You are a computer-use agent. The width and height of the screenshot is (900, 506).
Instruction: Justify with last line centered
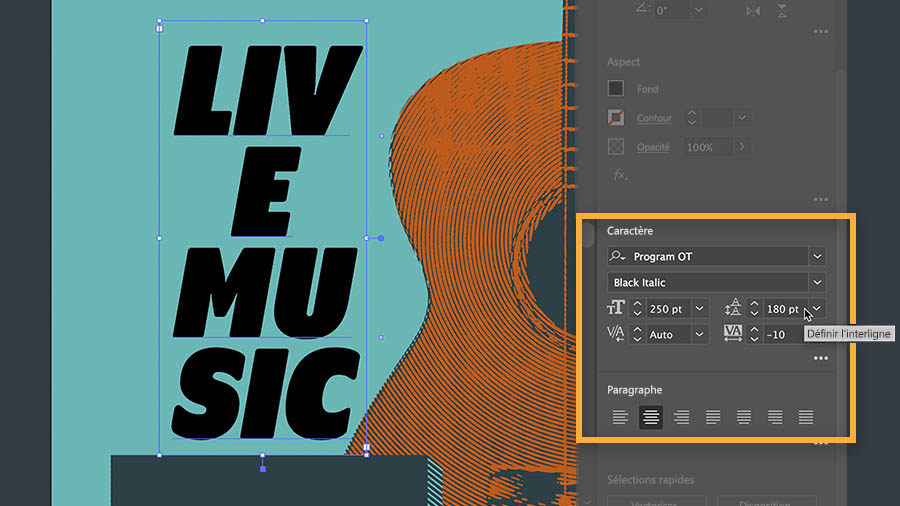point(743,417)
